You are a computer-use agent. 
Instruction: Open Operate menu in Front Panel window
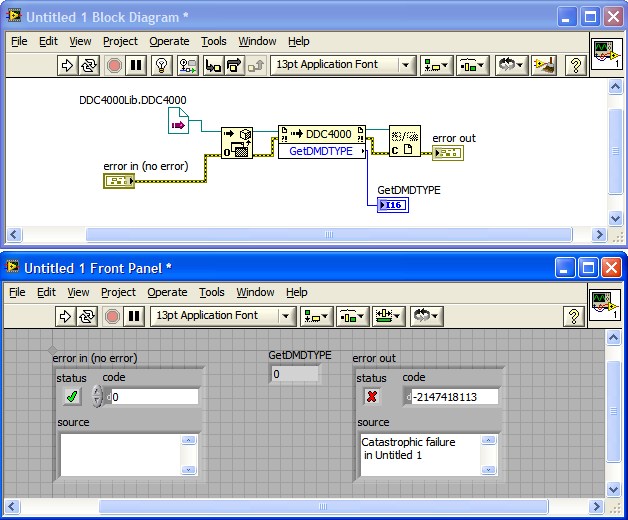(x=167, y=292)
